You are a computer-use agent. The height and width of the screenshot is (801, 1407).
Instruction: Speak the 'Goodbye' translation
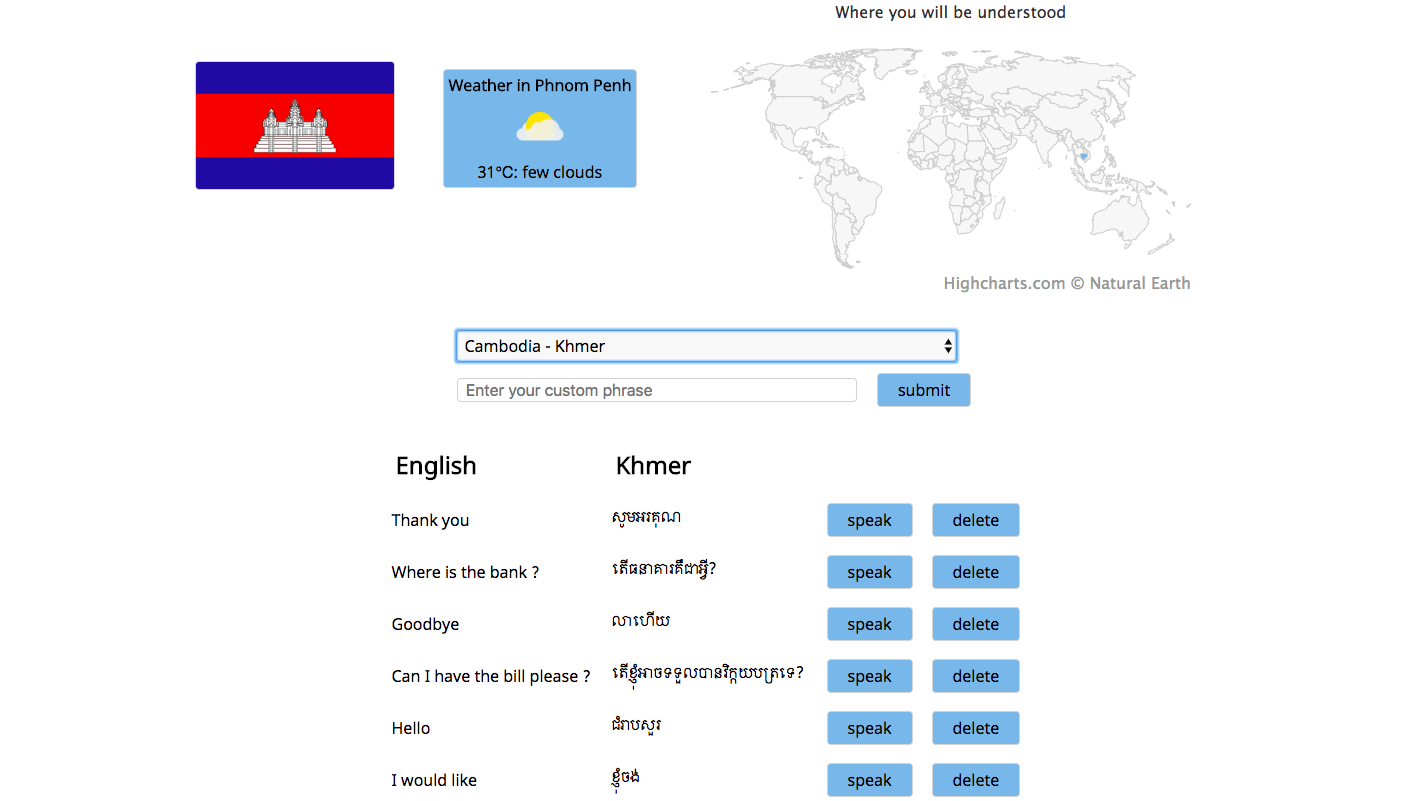coord(869,624)
